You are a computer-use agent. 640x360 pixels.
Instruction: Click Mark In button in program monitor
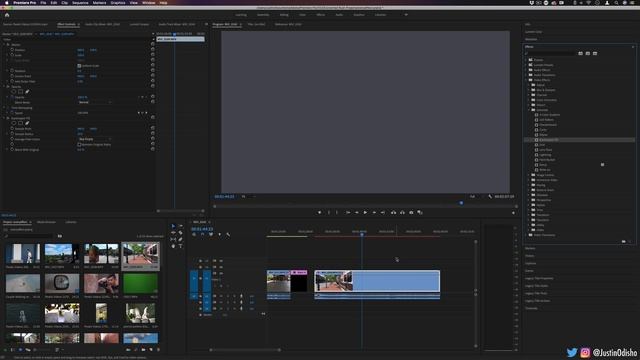click(329, 212)
